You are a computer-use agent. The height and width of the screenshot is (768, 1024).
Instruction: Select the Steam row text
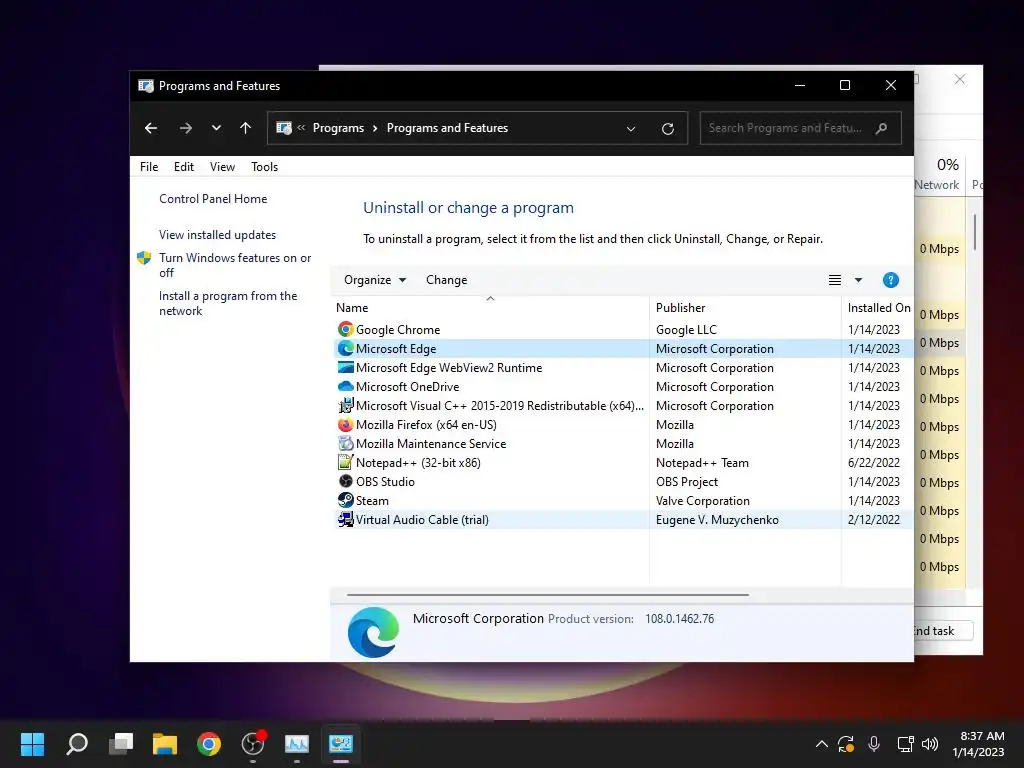click(372, 501)
